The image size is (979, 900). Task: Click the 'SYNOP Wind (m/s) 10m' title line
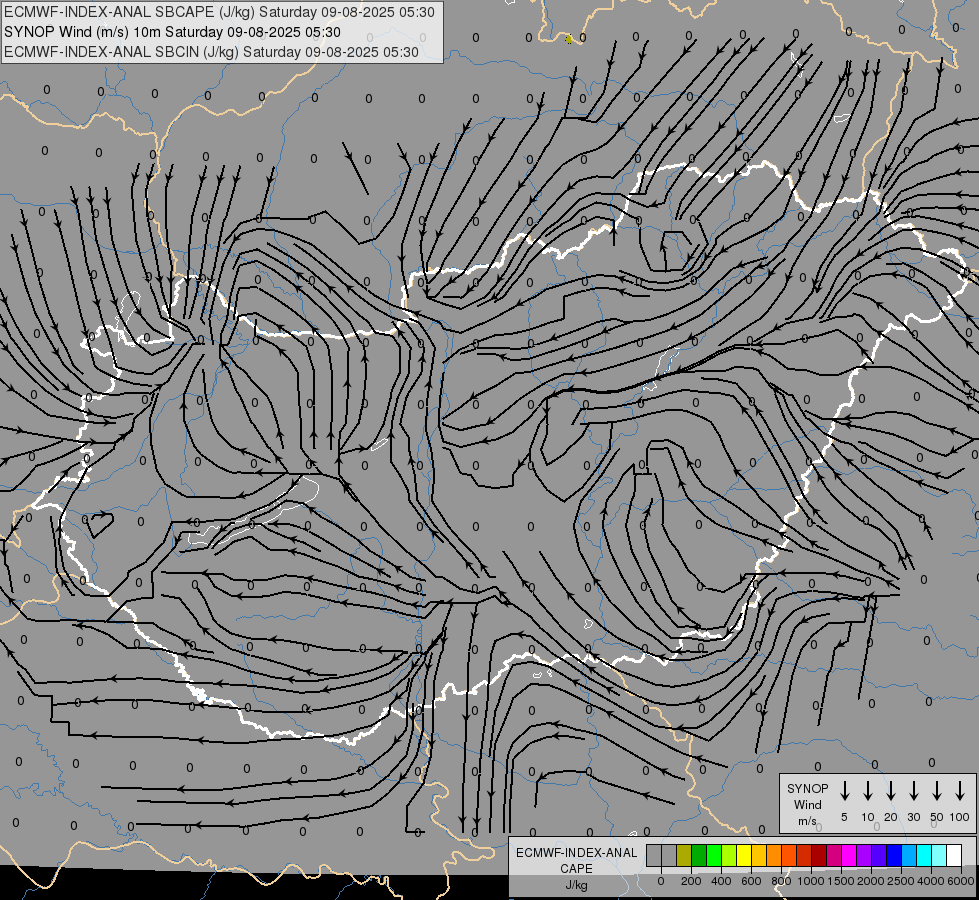click(x=172, y=32)
